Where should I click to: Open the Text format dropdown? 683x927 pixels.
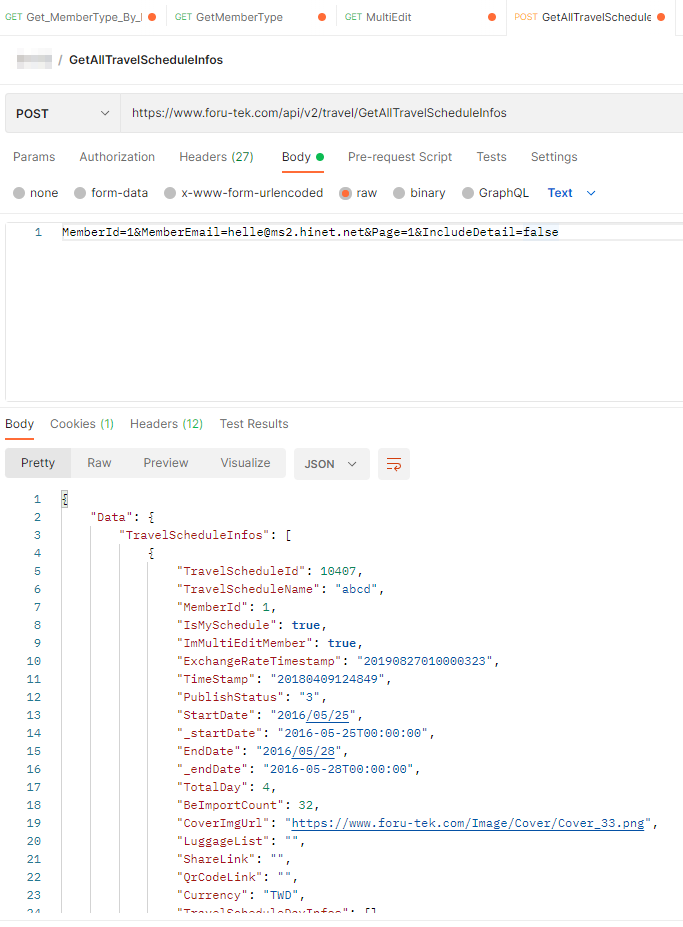tap(571, 193)
